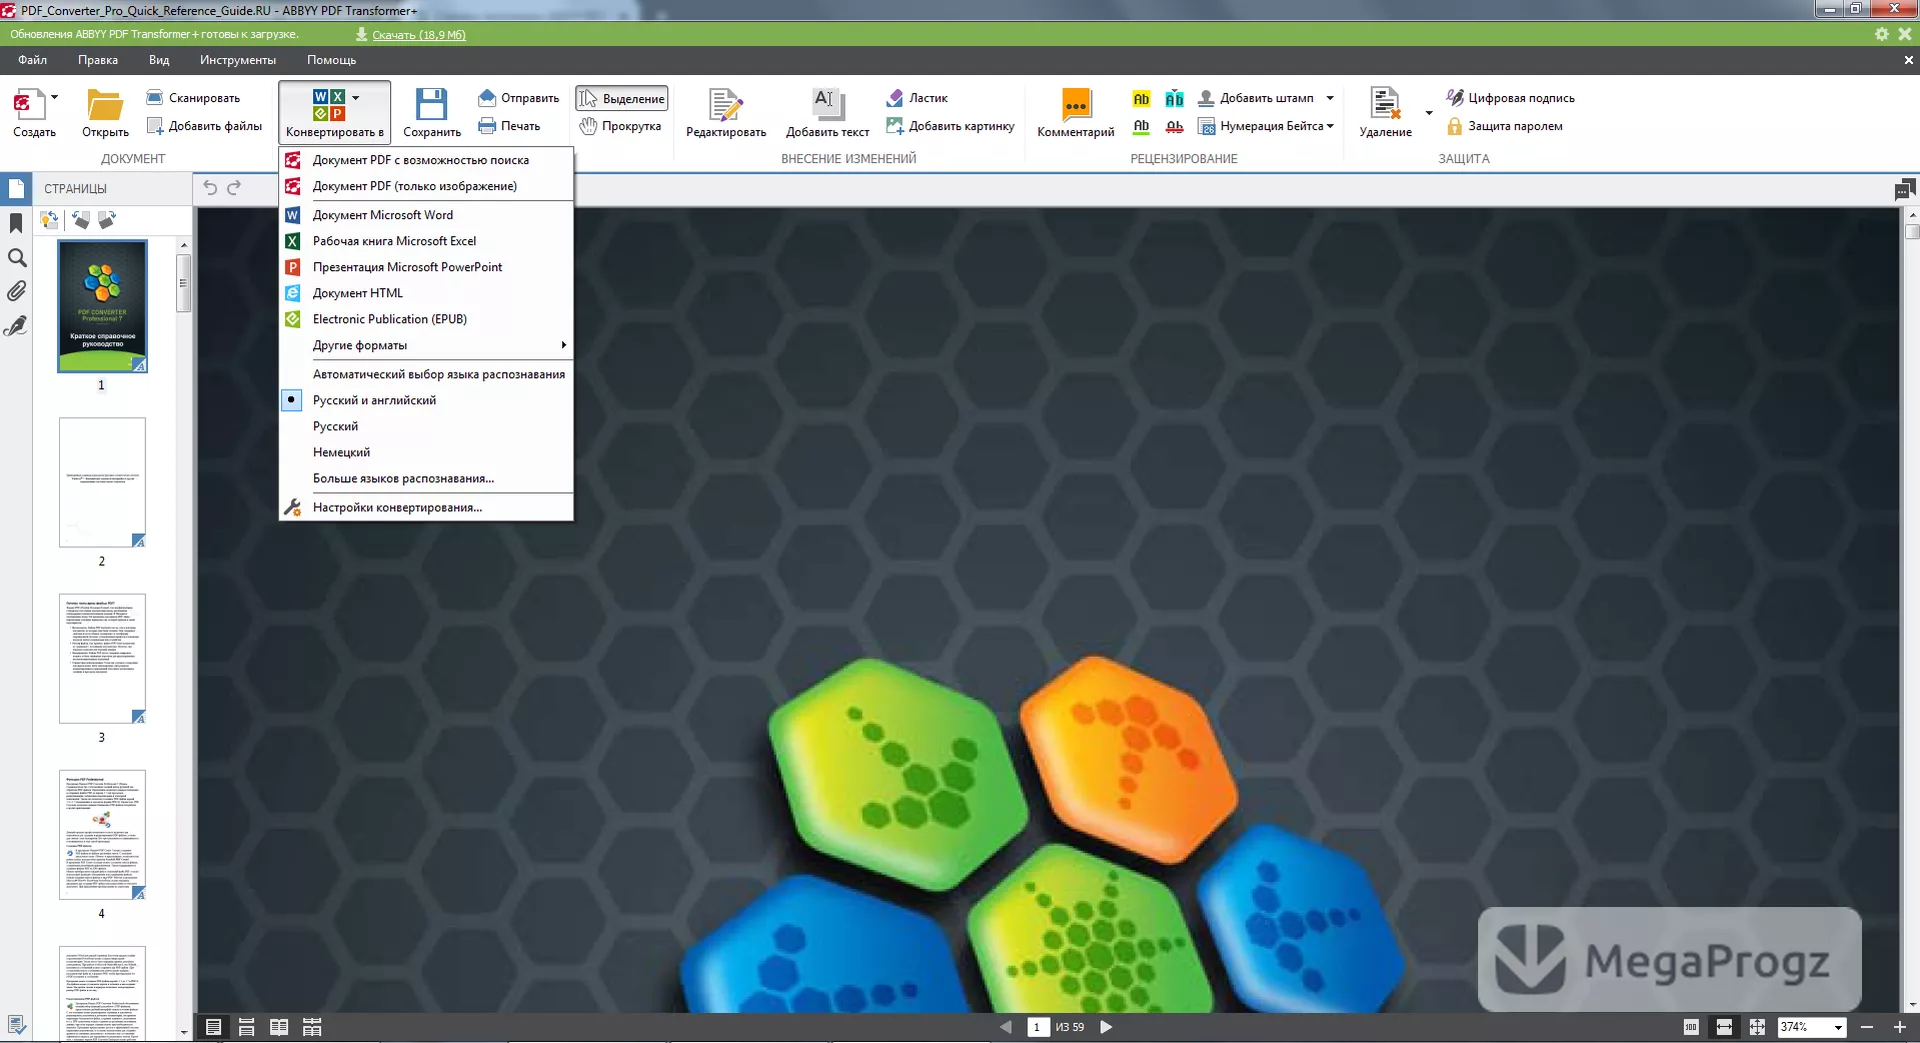Rotate the page right in thumbnails toolbar
This screenshot has height=1043, width=1920.
click(x=106, y=219)
